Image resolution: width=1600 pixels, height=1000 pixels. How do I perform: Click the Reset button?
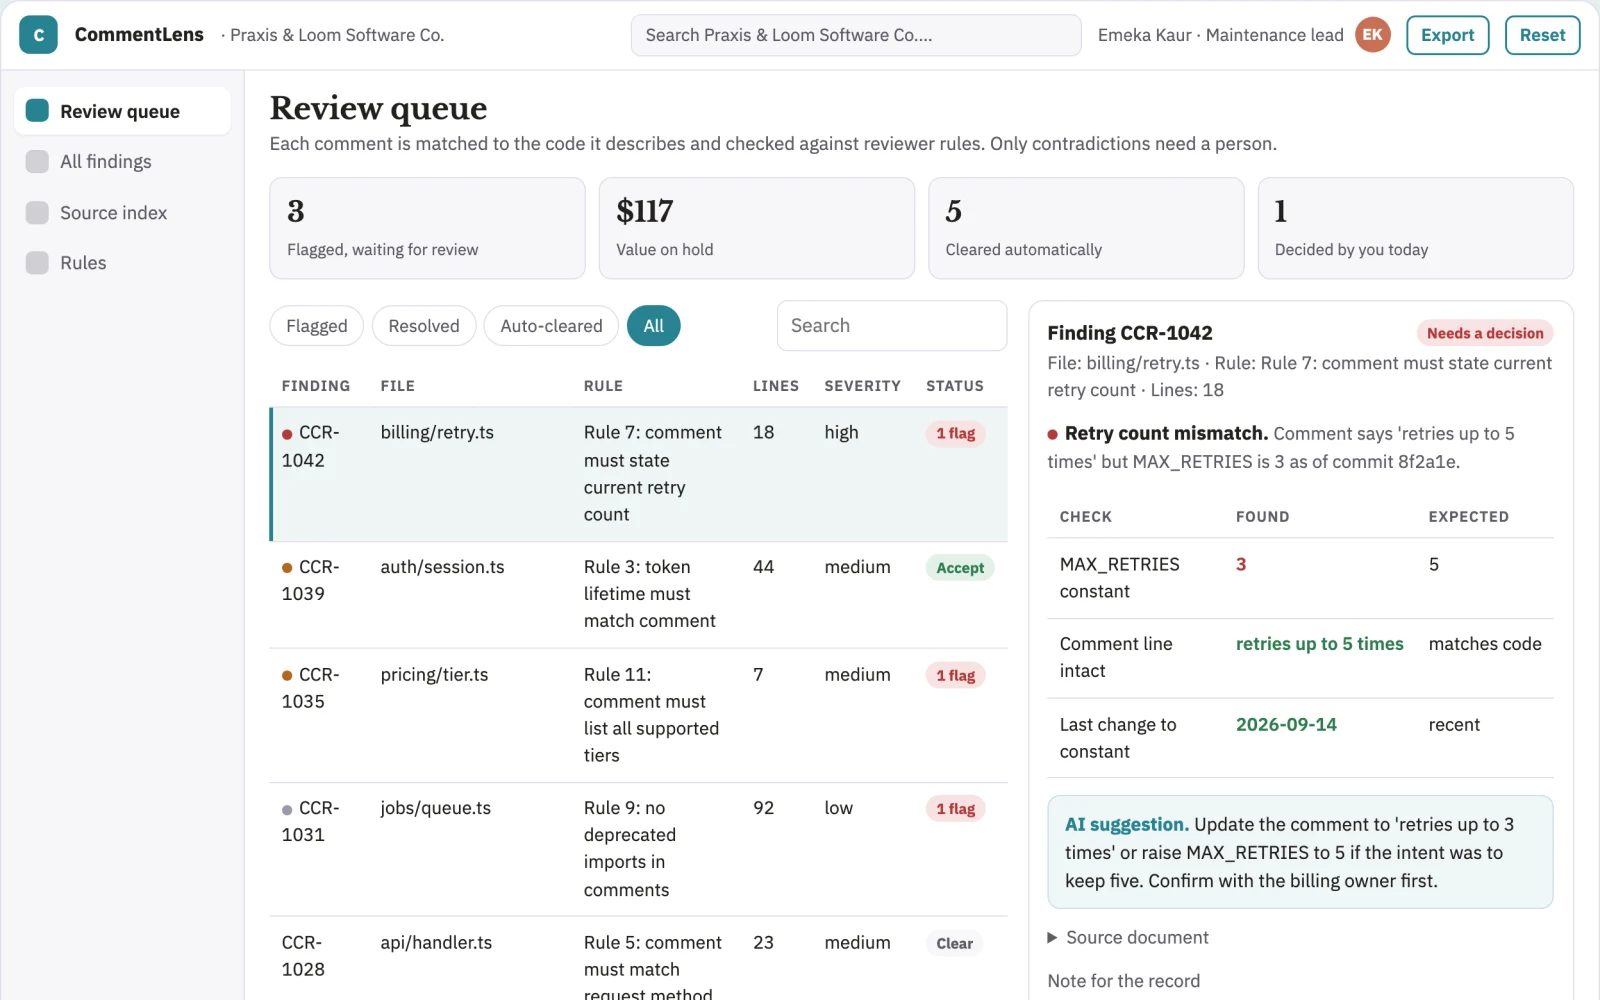point(1542,35)
